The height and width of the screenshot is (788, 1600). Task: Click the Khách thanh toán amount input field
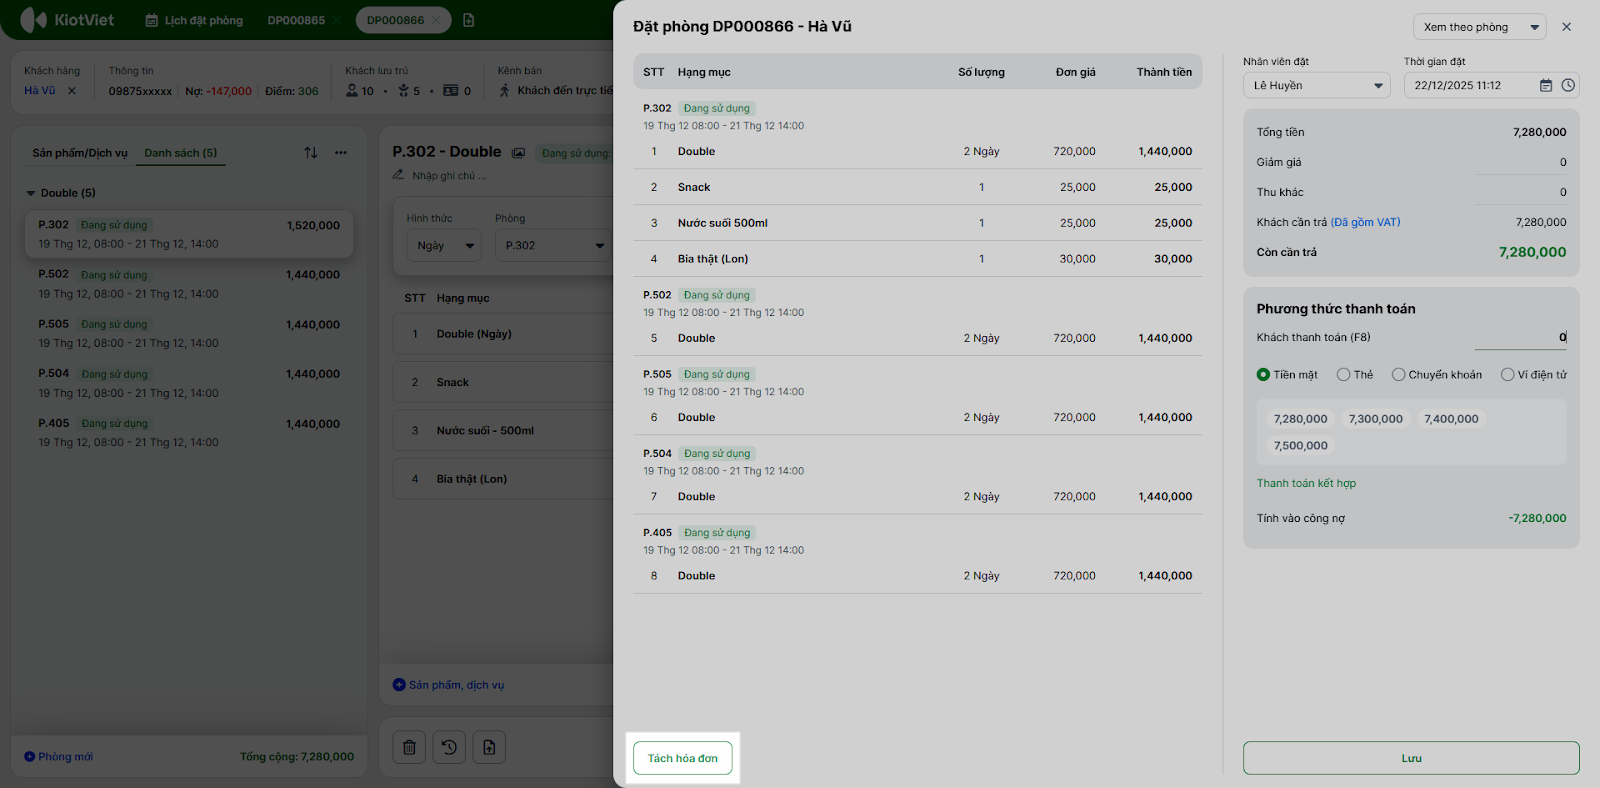1520,338
